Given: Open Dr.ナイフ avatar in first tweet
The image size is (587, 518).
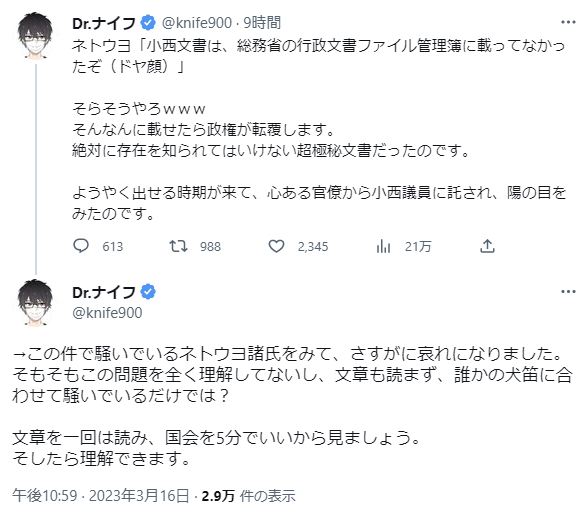Looking at the screenshot, I should pyautogui.click(x=36, y=36).
